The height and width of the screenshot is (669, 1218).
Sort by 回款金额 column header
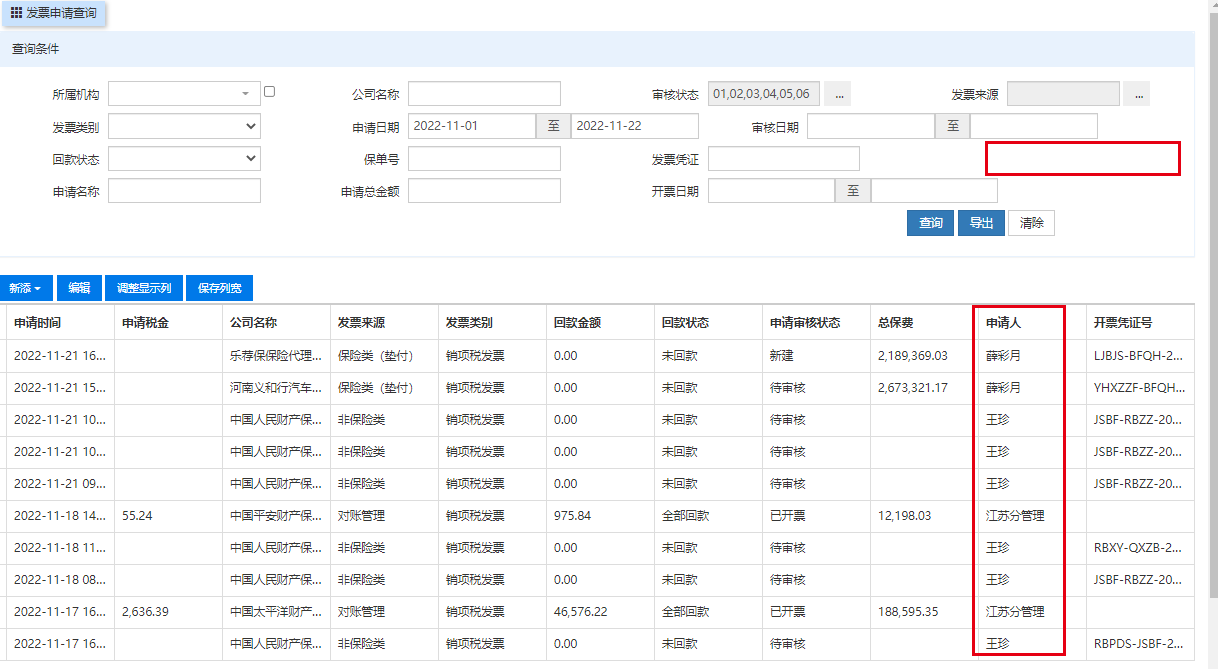[x=577, y=323]
